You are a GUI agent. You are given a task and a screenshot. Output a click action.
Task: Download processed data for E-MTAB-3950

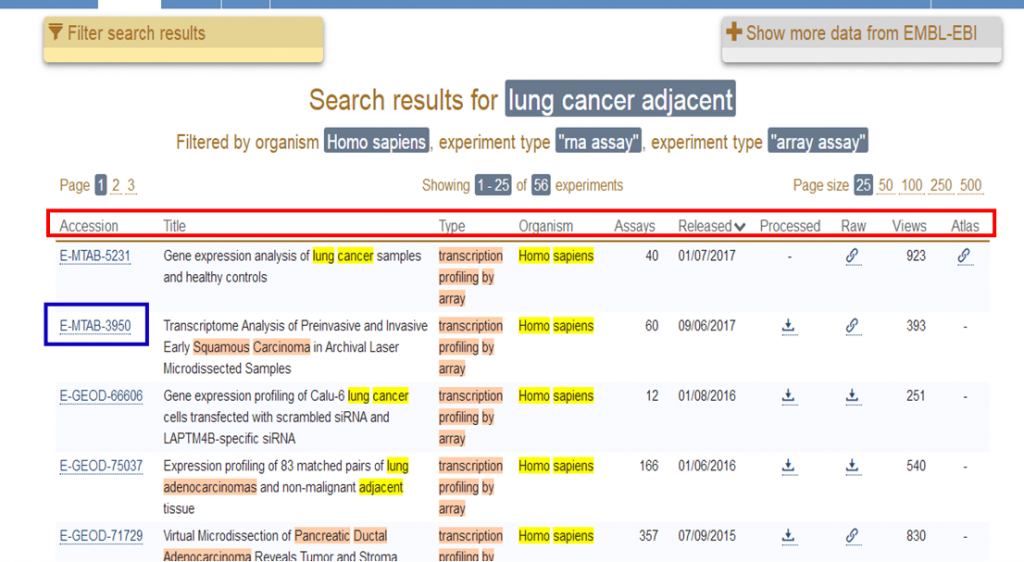788,326
